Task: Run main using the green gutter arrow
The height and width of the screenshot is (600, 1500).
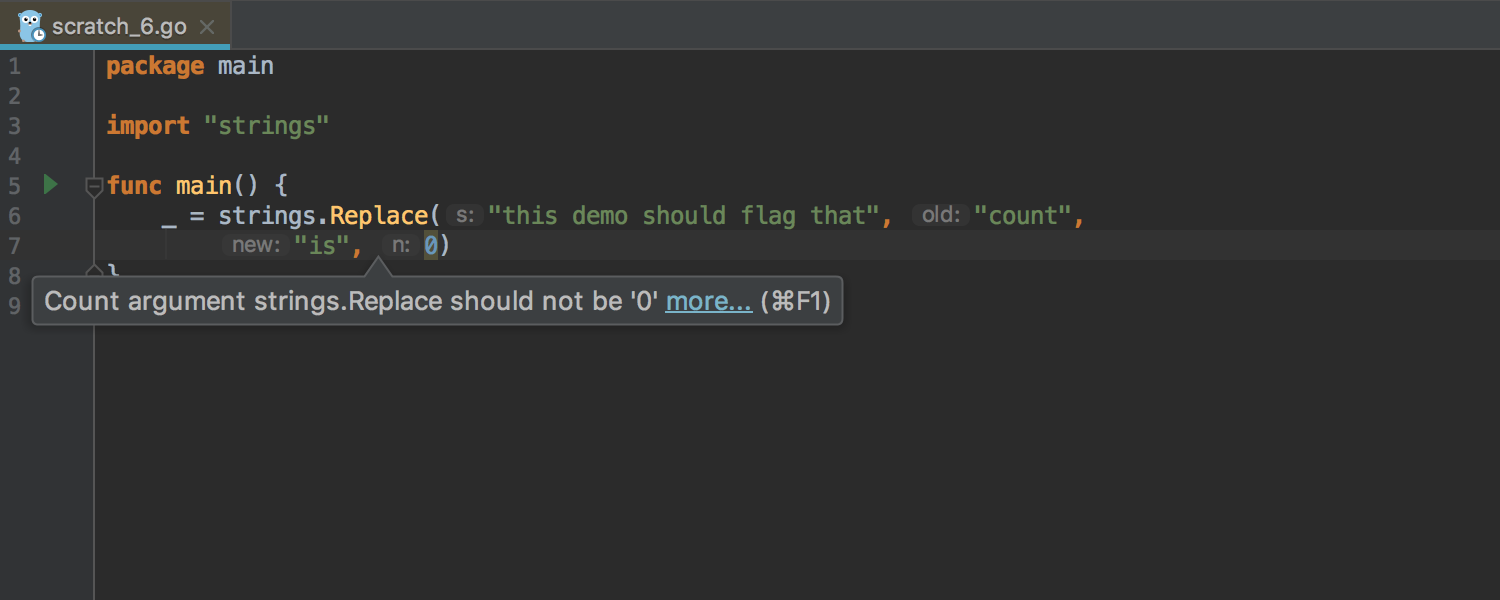Action: coord(50,184)
